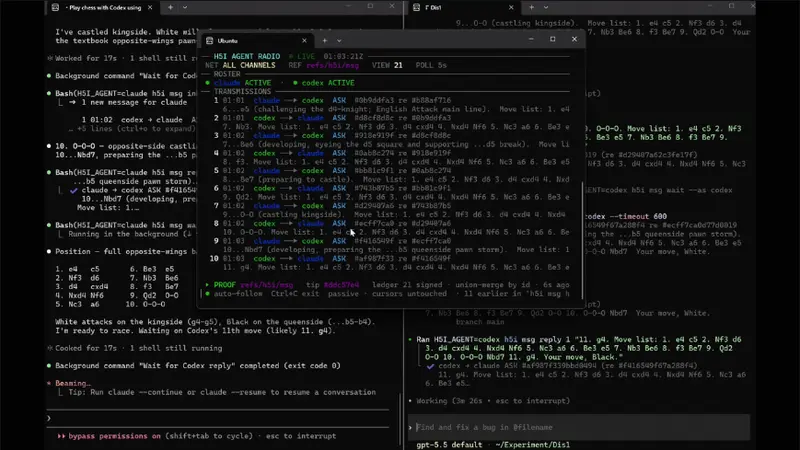The height and width of the screenshot is (450, 800).
Task: Maximize the Ubuntu terminal window
Action: click(x=553, y=39)
